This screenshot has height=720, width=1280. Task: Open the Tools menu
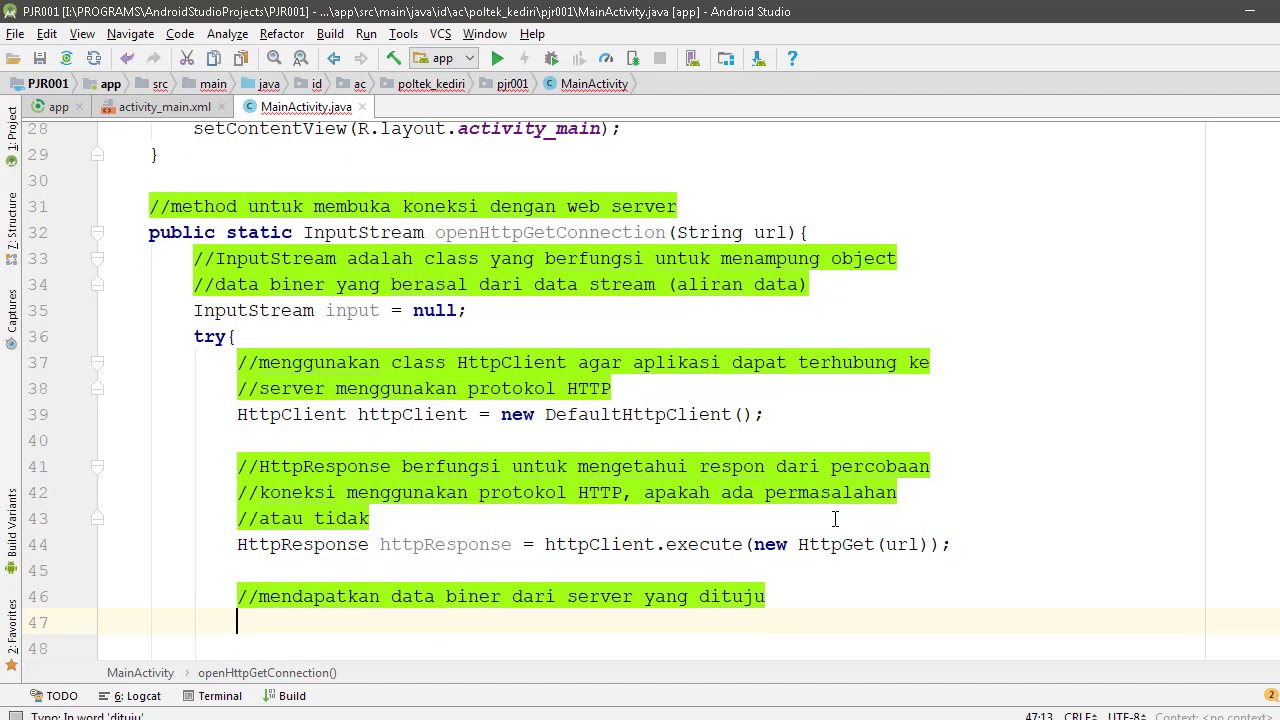click(403, 34)
